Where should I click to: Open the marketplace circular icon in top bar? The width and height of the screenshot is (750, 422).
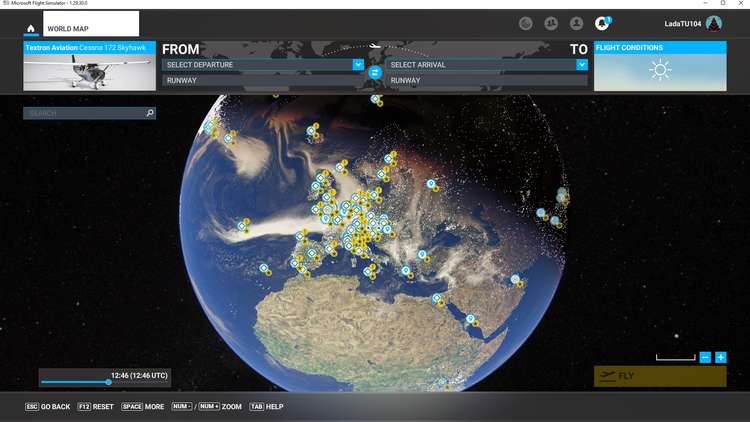click(x=526, y=23)
